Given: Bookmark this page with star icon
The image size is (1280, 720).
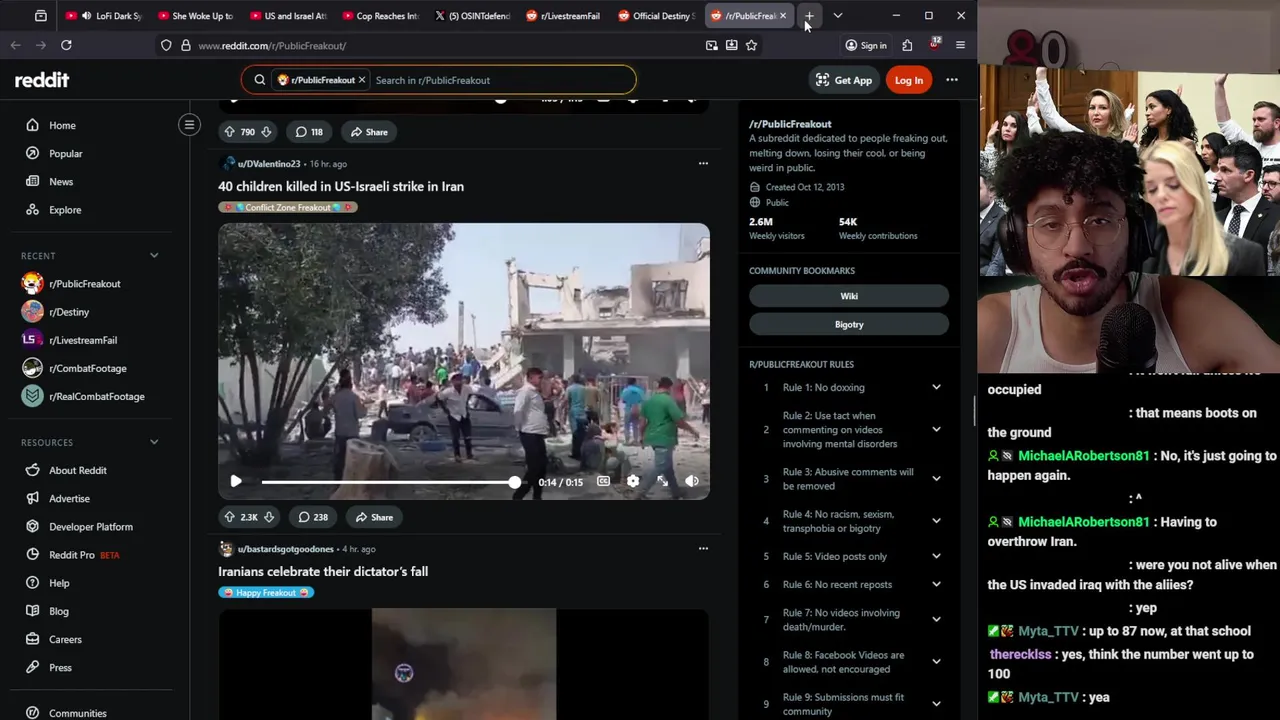Looking at the screenshot, I should (x=751, y=45).
